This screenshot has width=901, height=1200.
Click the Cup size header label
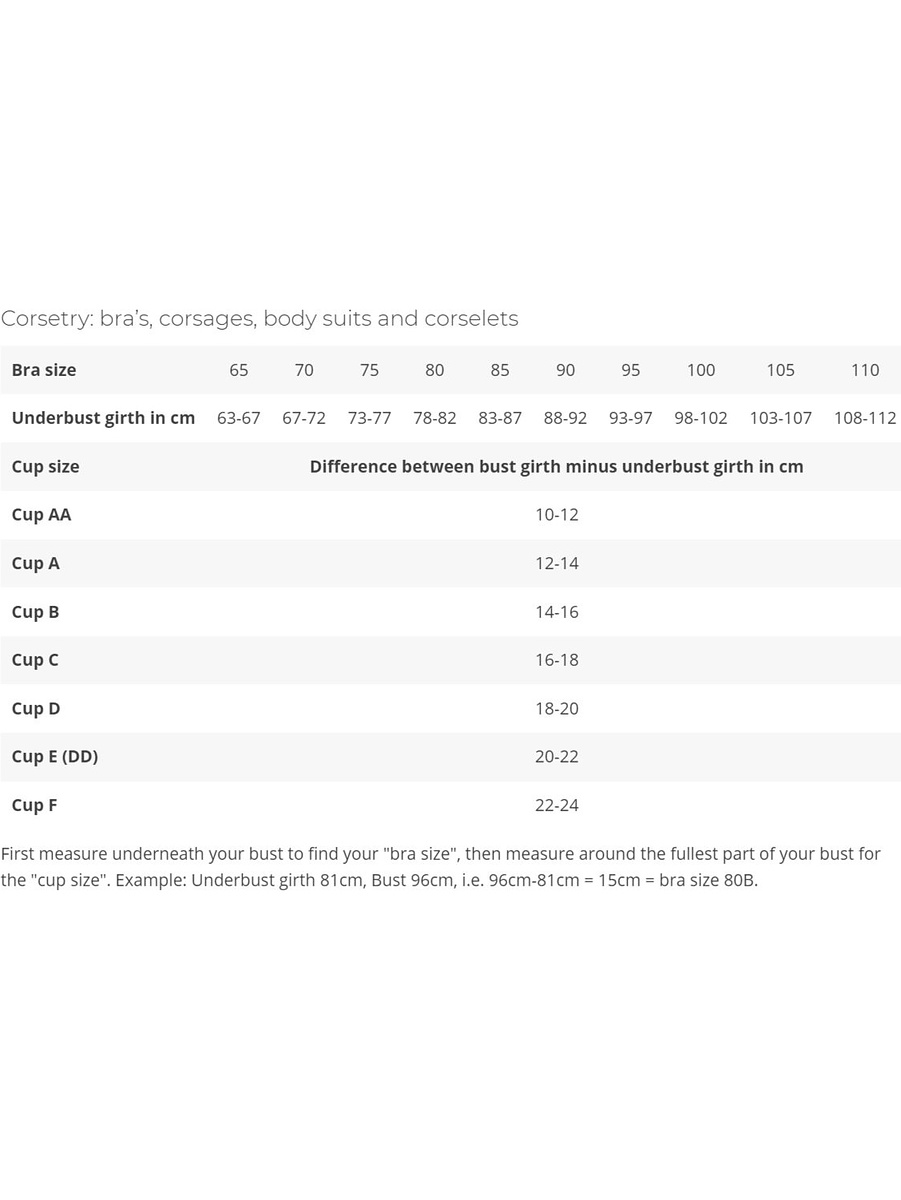(x=45, y=467)
